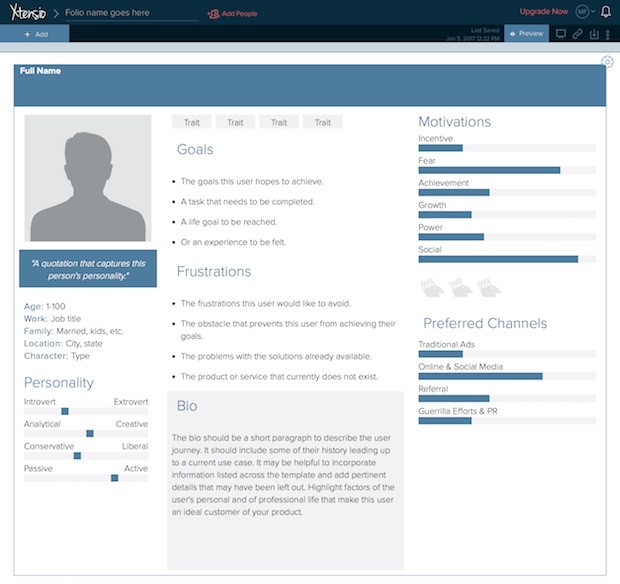This screenshot has width=620, height=584.
Task: Click the Add People link
Action: pyautogui.click(x=234, y=14)
